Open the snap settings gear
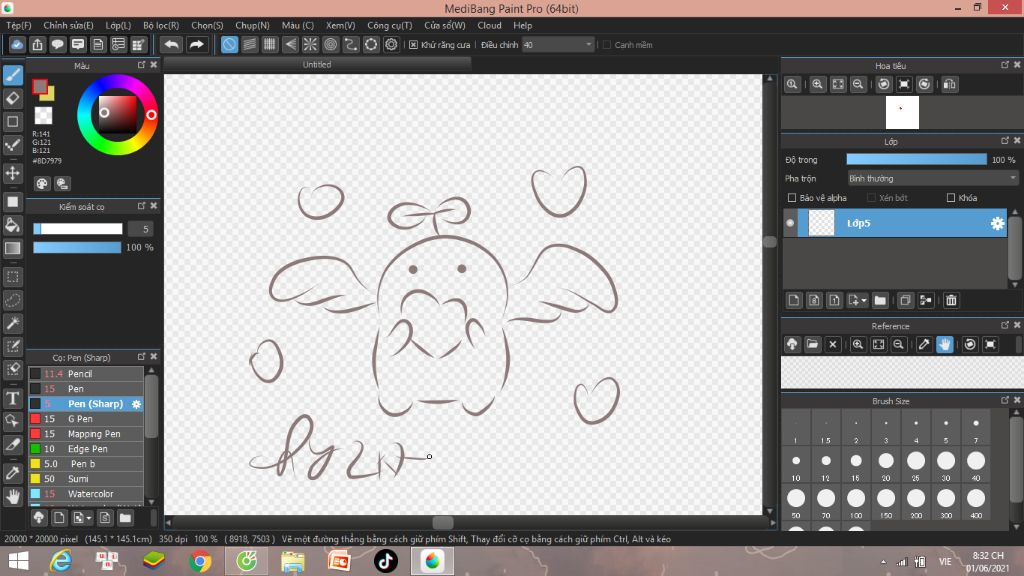The height and width of the screenshot is (576, 1024). point(391,44)
